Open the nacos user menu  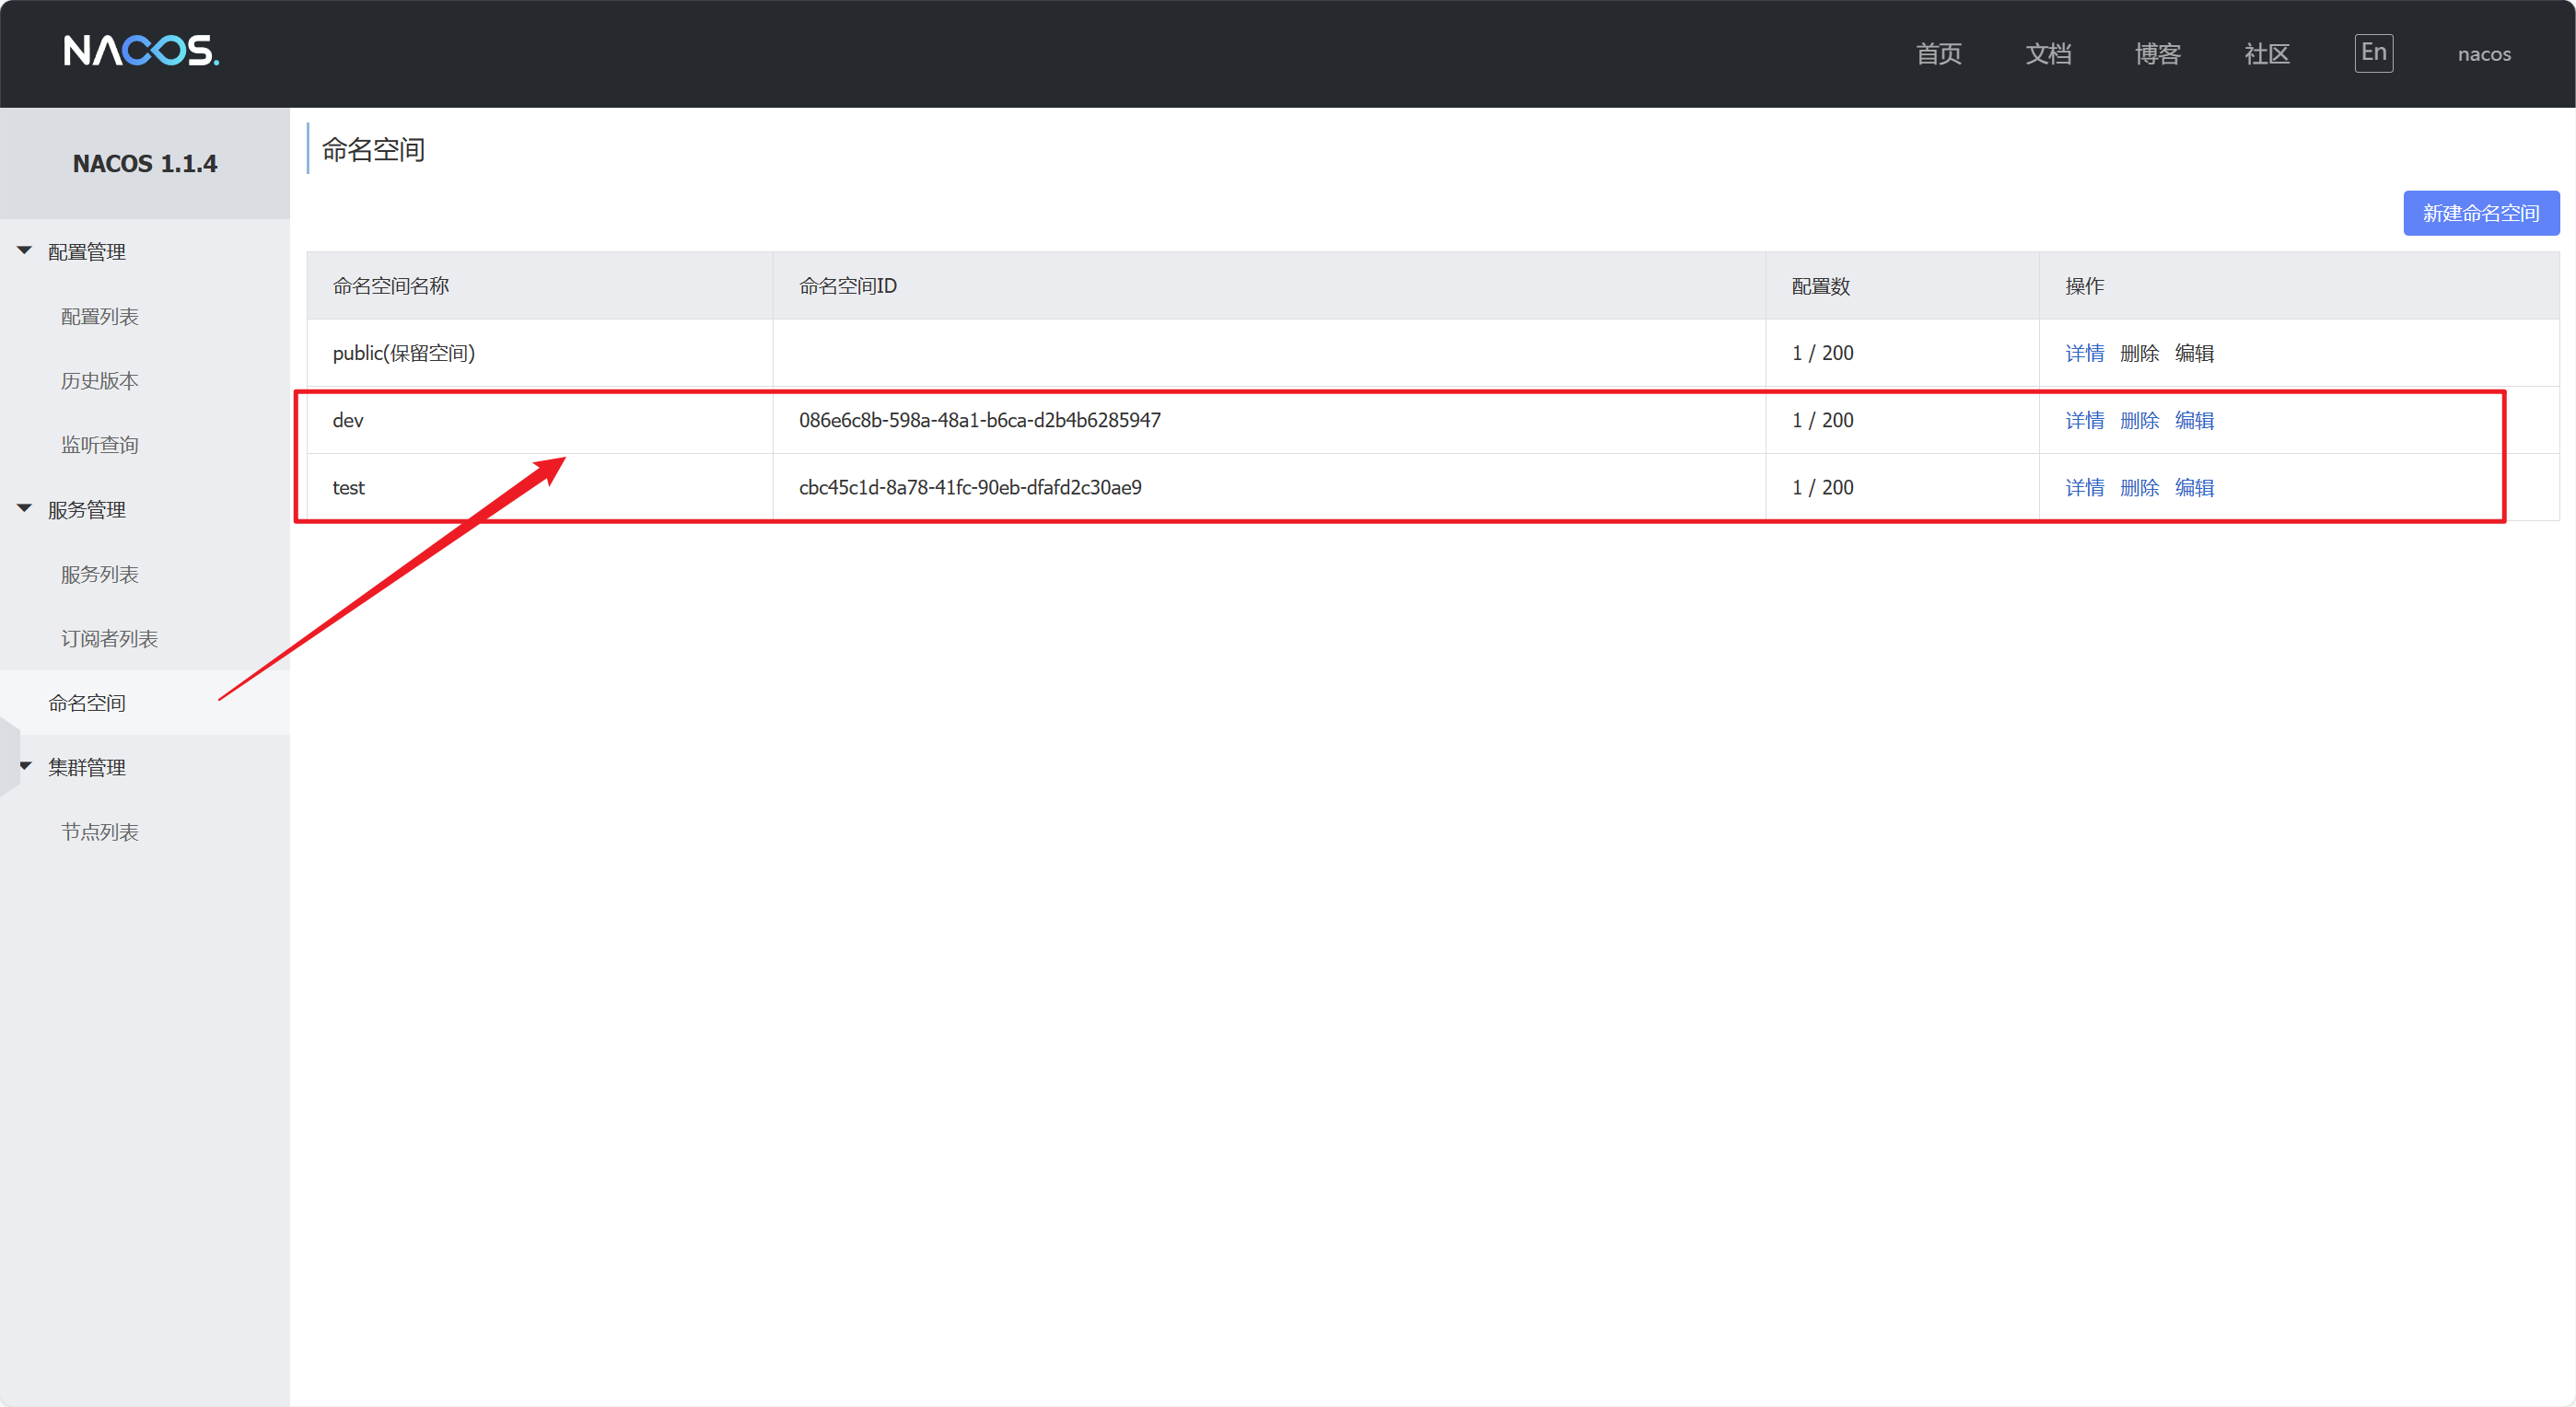[x=2484, y=54]
